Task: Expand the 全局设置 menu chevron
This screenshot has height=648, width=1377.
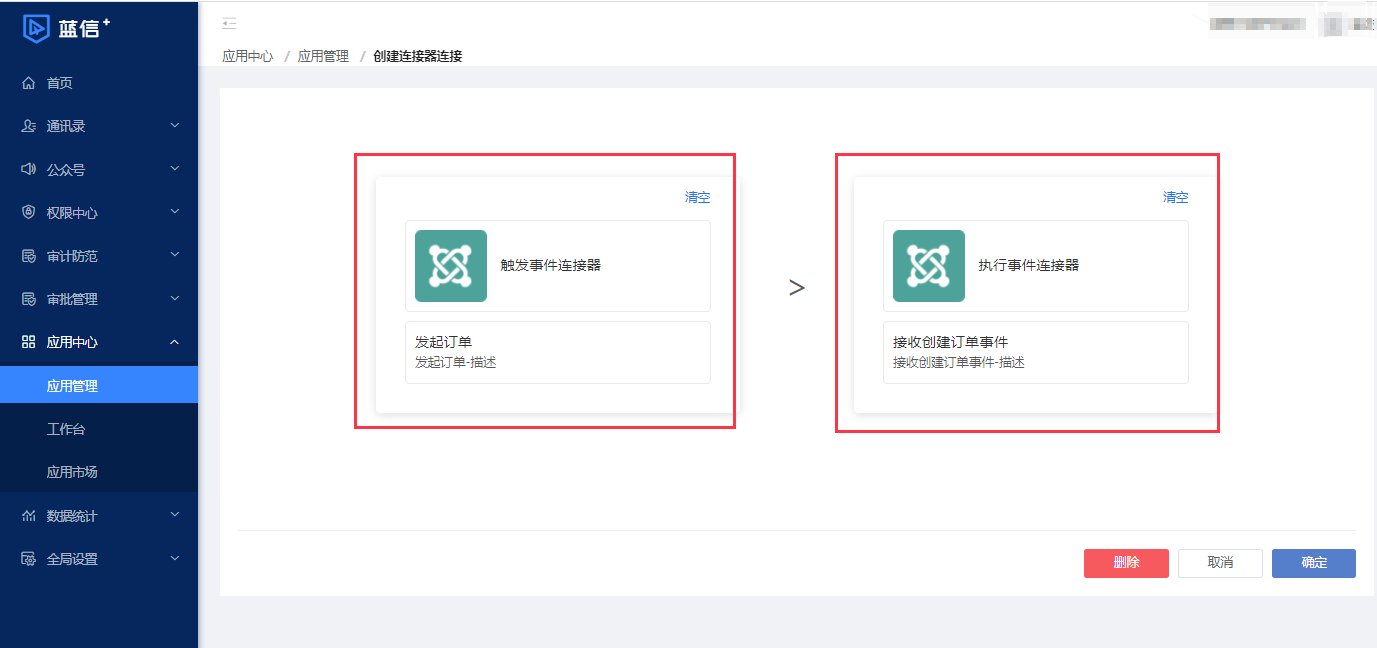Action: point(175,558)
